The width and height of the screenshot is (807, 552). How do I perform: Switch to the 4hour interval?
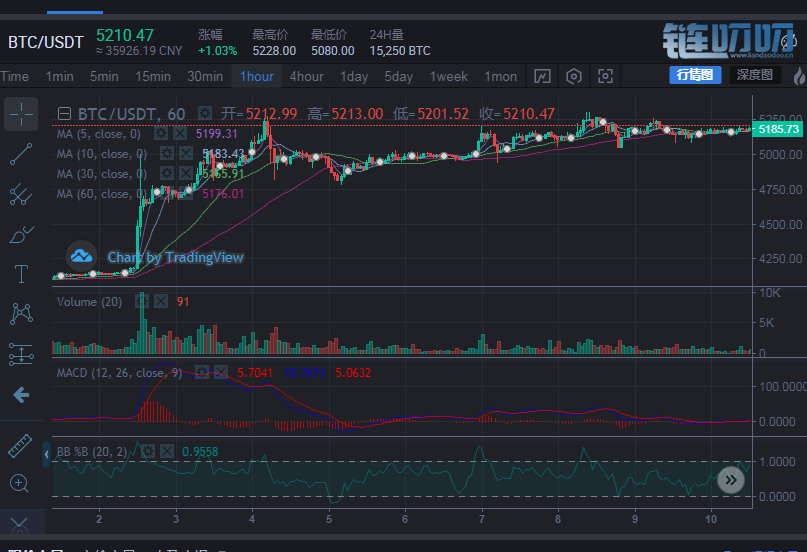pos(306,76)
